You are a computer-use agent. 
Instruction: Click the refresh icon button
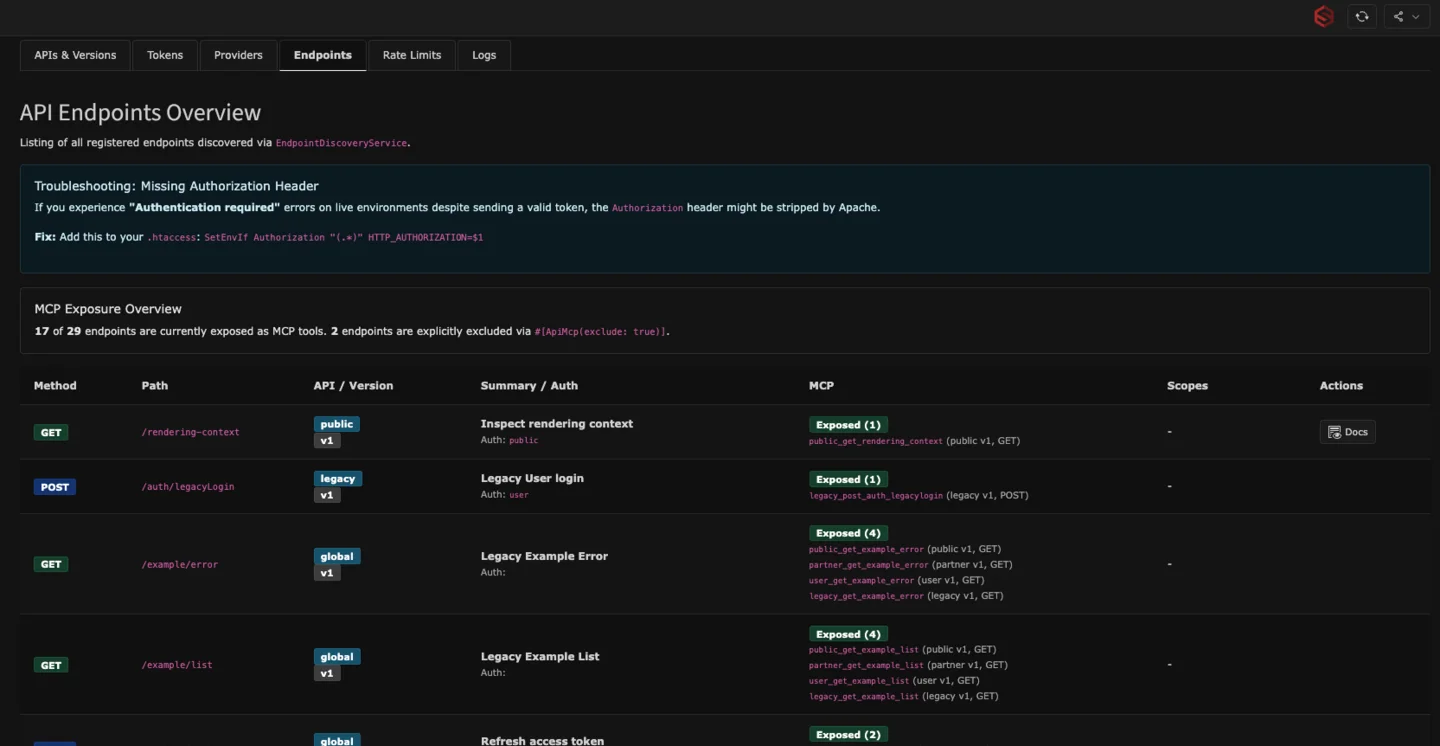pyautogui.click(x=1361, y=16)
